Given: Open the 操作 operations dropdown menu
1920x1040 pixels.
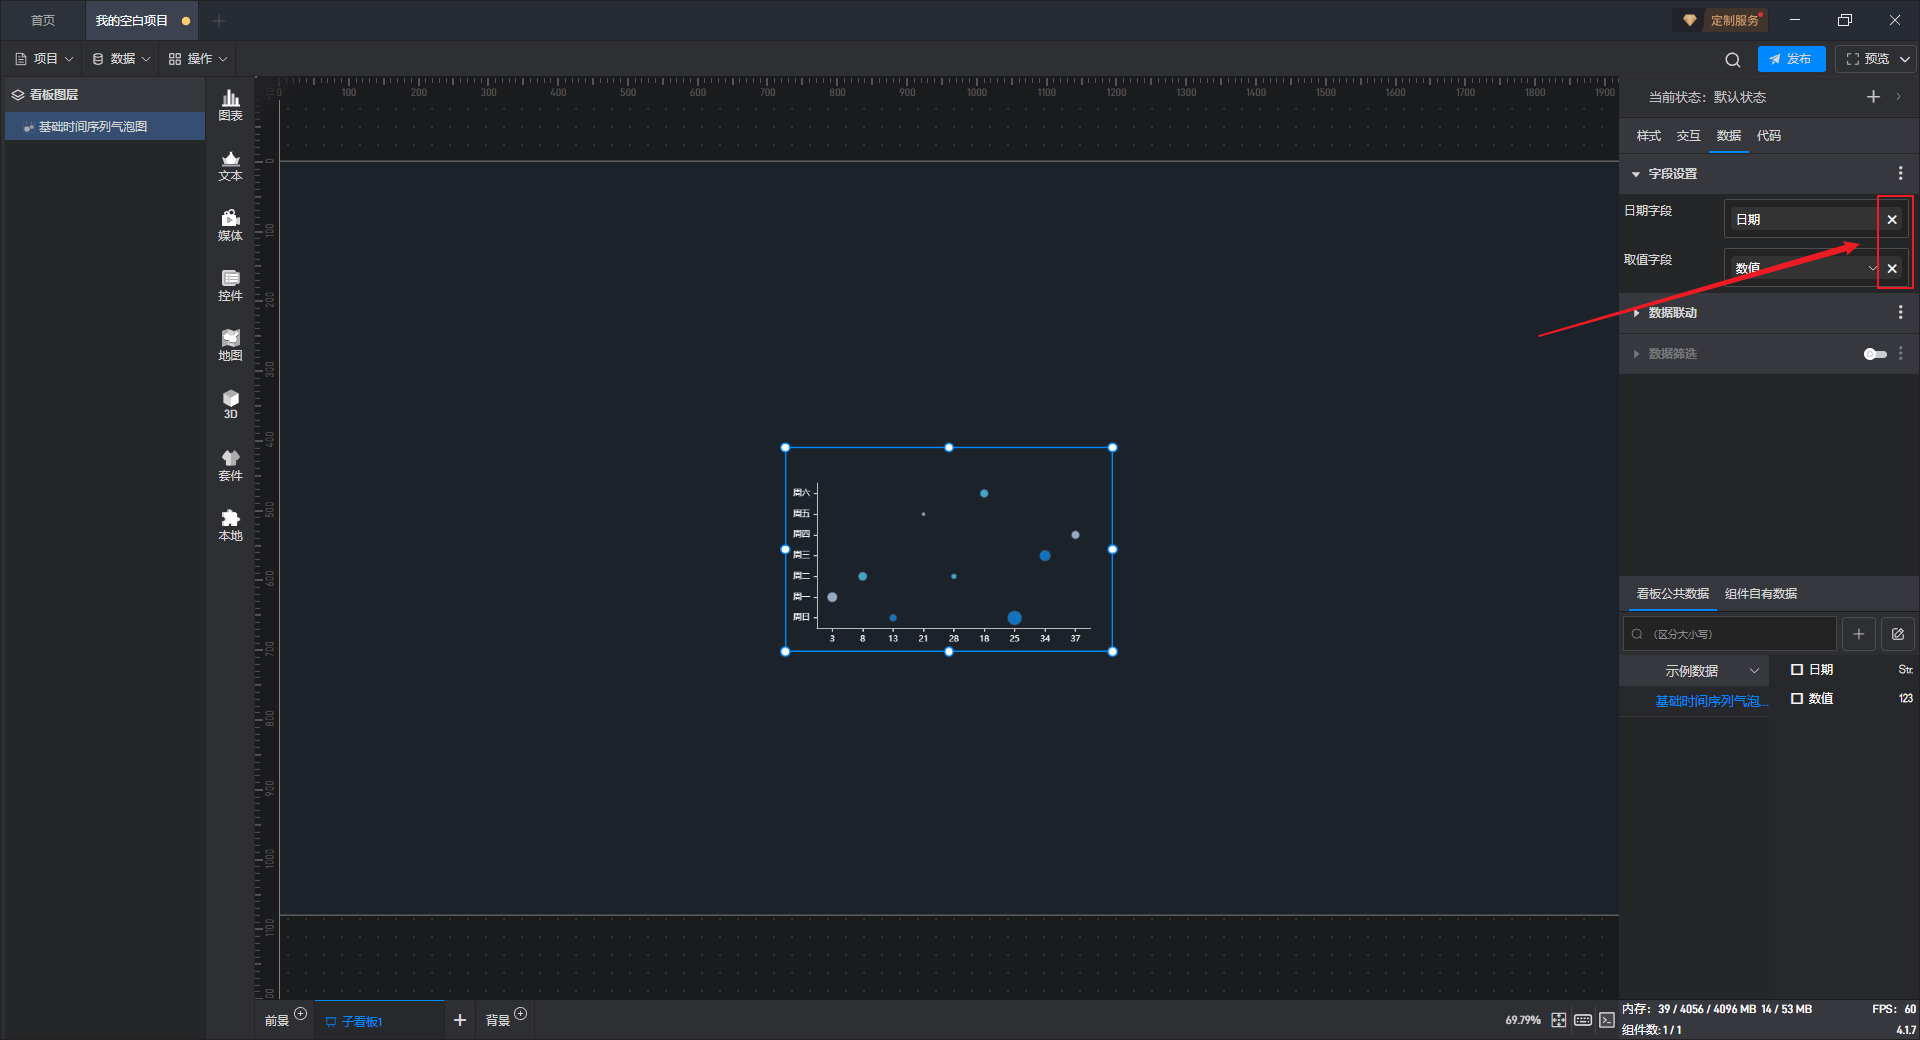Looking at the screenshot, I should click(x=198, y=59).
